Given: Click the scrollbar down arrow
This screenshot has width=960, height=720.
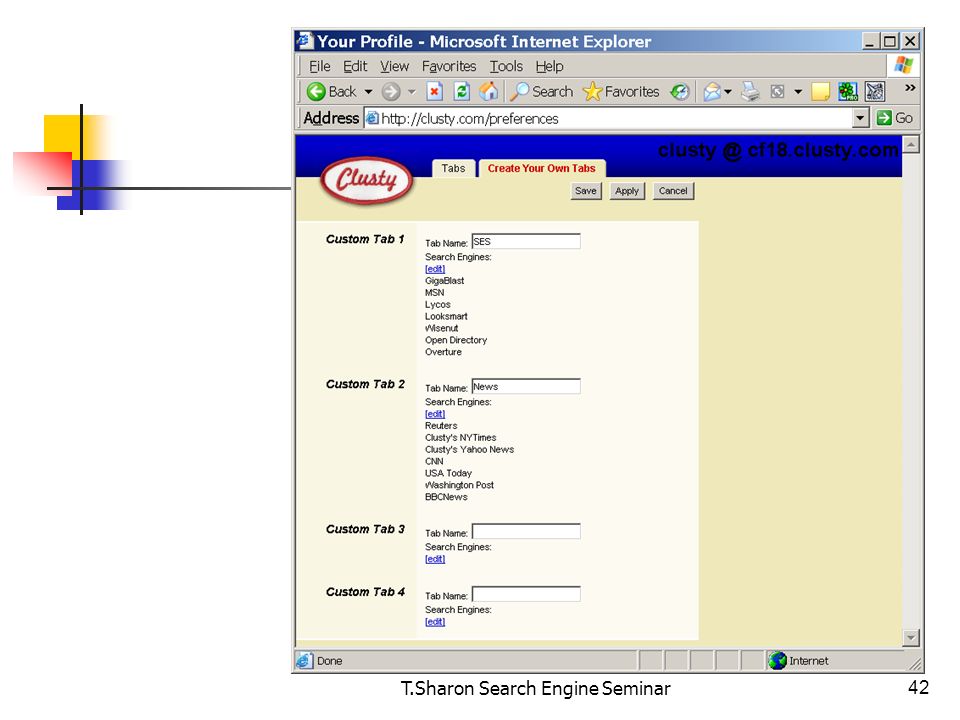Looking at the screenshot, I should 911,638.
